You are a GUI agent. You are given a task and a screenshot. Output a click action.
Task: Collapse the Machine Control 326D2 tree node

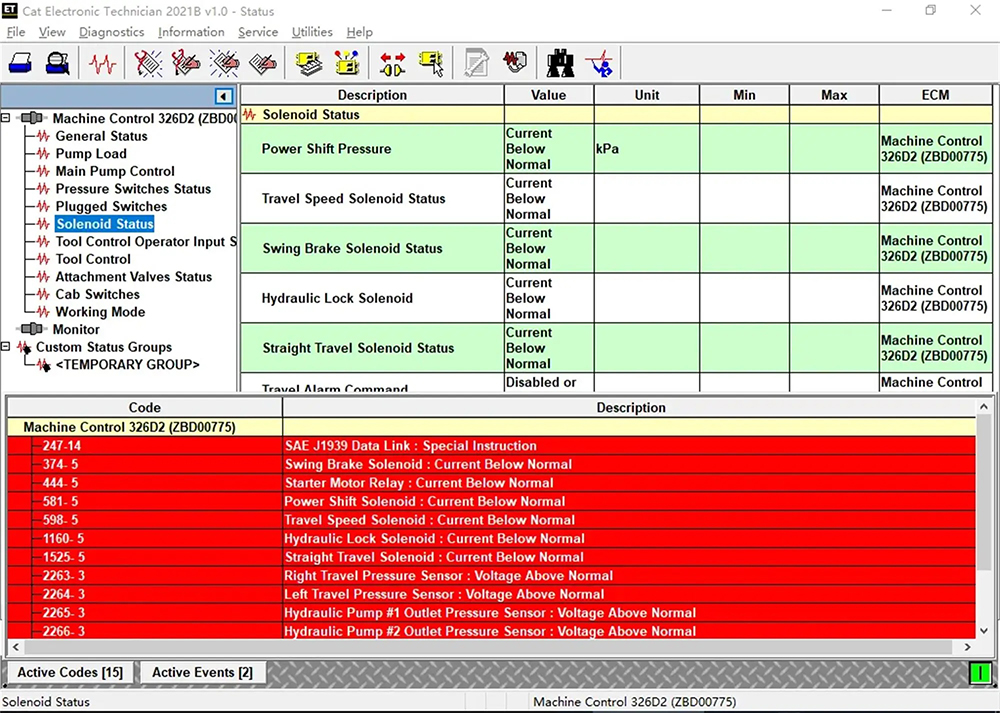[x=6, y=118]
